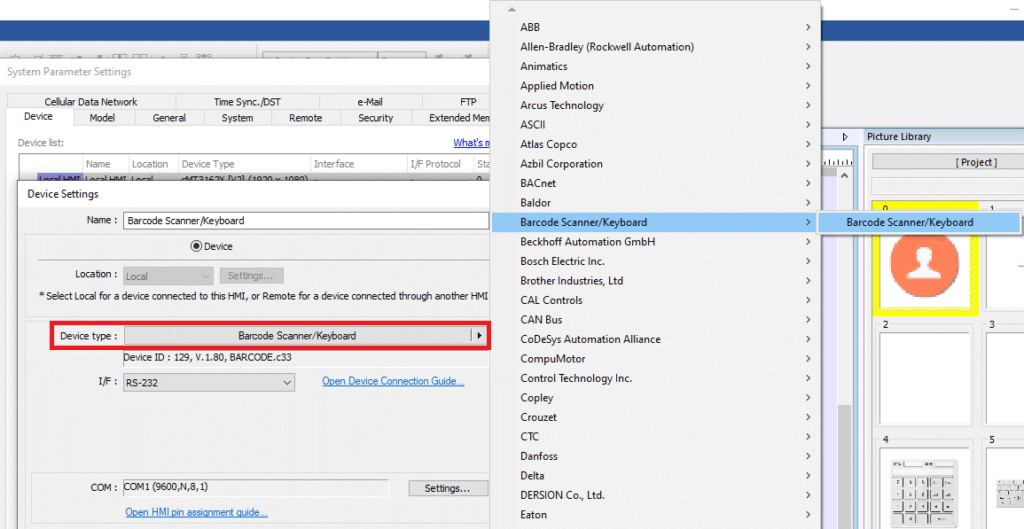This screenshot has width=1024, height=529.
Task: Select Baldor in the device menu
Action: click(x=655, y=202)
